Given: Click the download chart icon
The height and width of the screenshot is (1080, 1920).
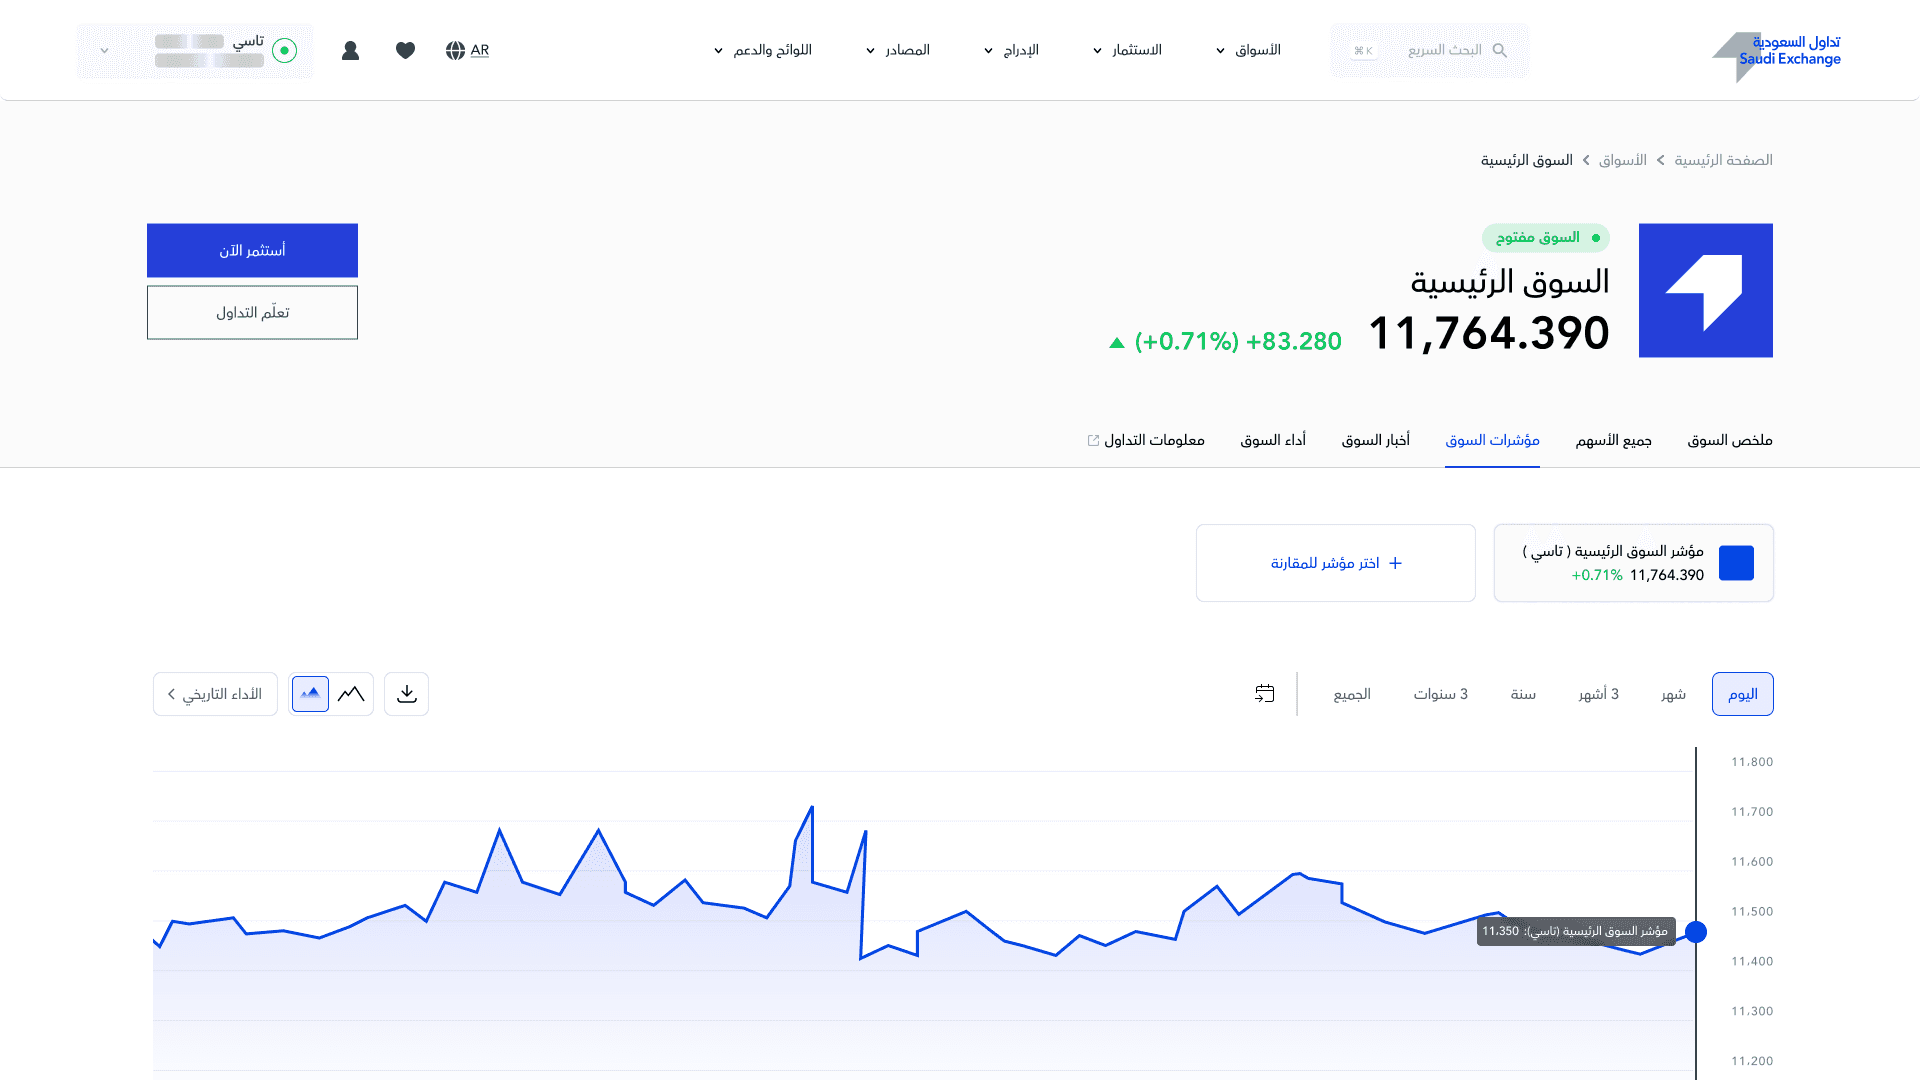Looking at the screenshot, I should [406, 694].
